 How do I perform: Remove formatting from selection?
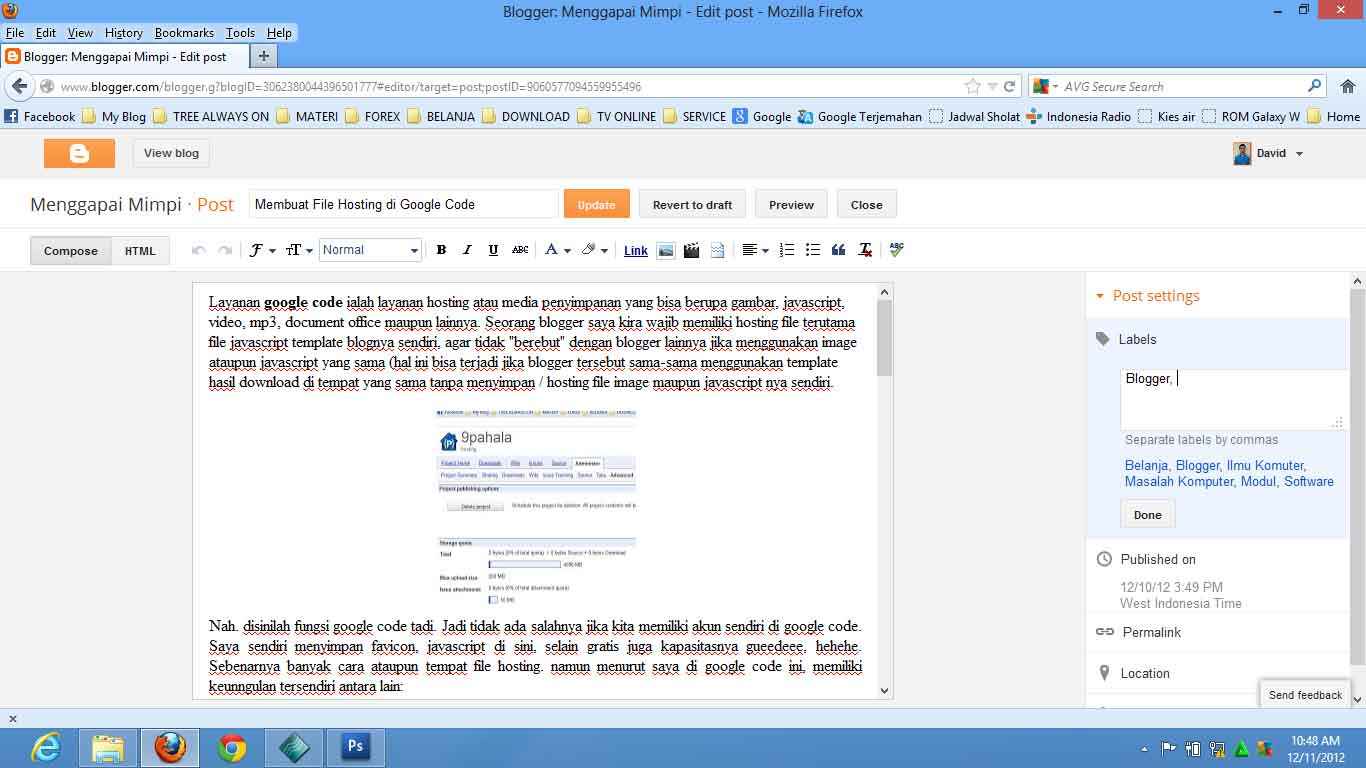coord(865,250)
